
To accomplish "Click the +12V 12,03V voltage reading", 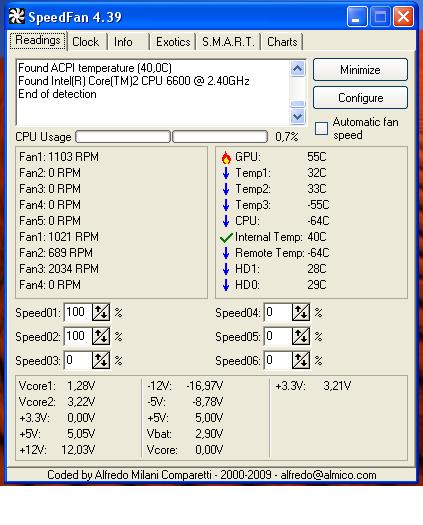I will [57, 450].
